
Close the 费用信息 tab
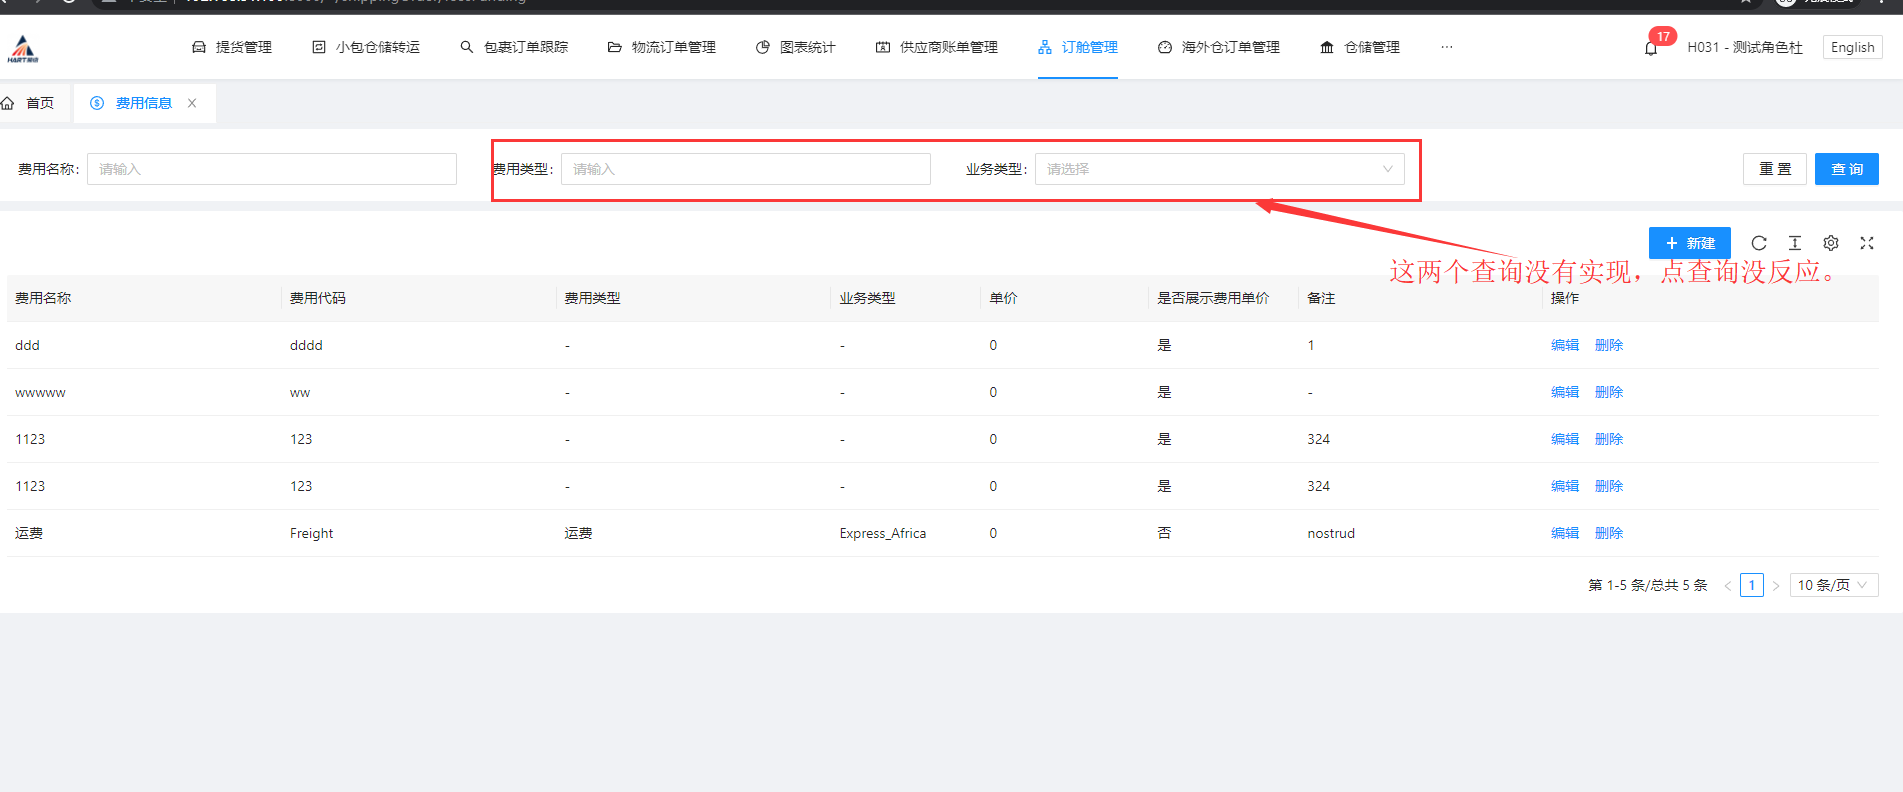[192, 103]
